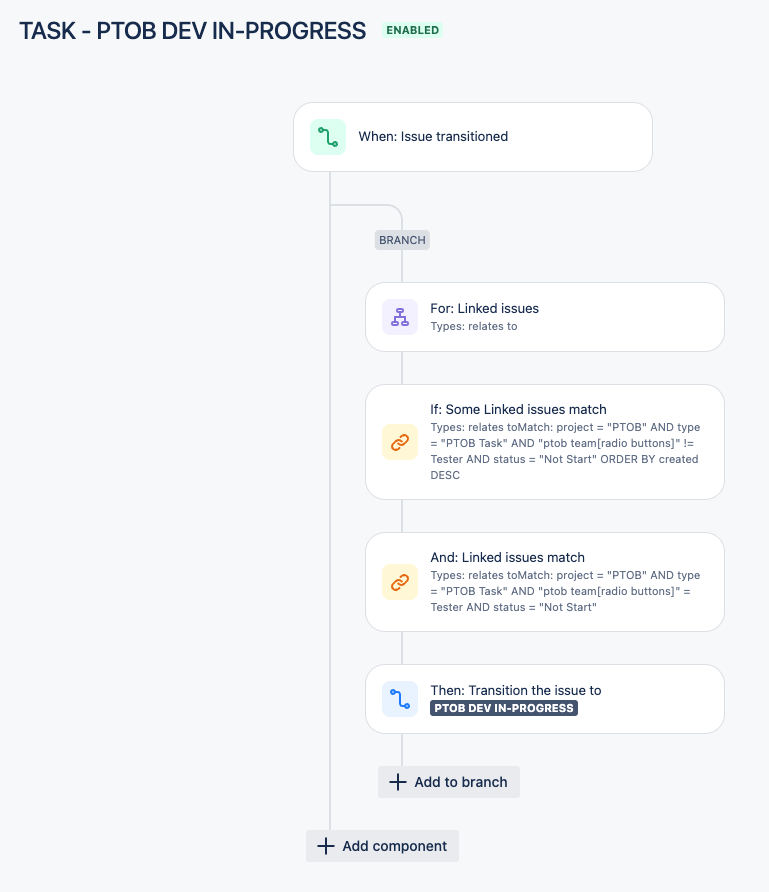The width and height of the screenshot is (769, 892).
Task: Click the rule title TASK - PTOB DEV IN-PROGRESS
Action: pos(192,31)
